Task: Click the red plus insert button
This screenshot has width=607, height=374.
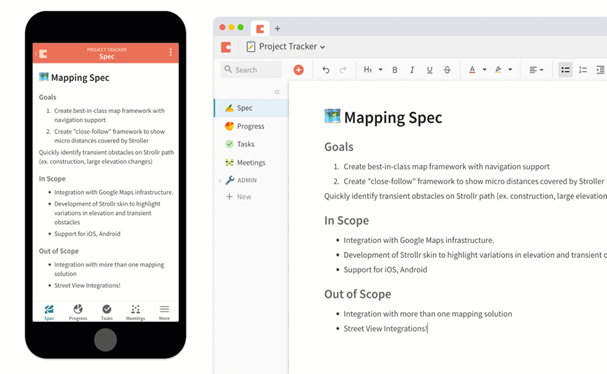Action: coord(298,70)
